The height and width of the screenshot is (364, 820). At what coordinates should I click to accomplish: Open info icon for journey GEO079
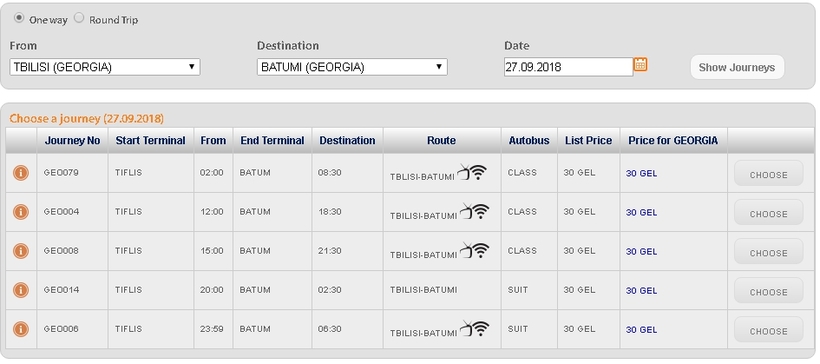[x=20, y=173]
